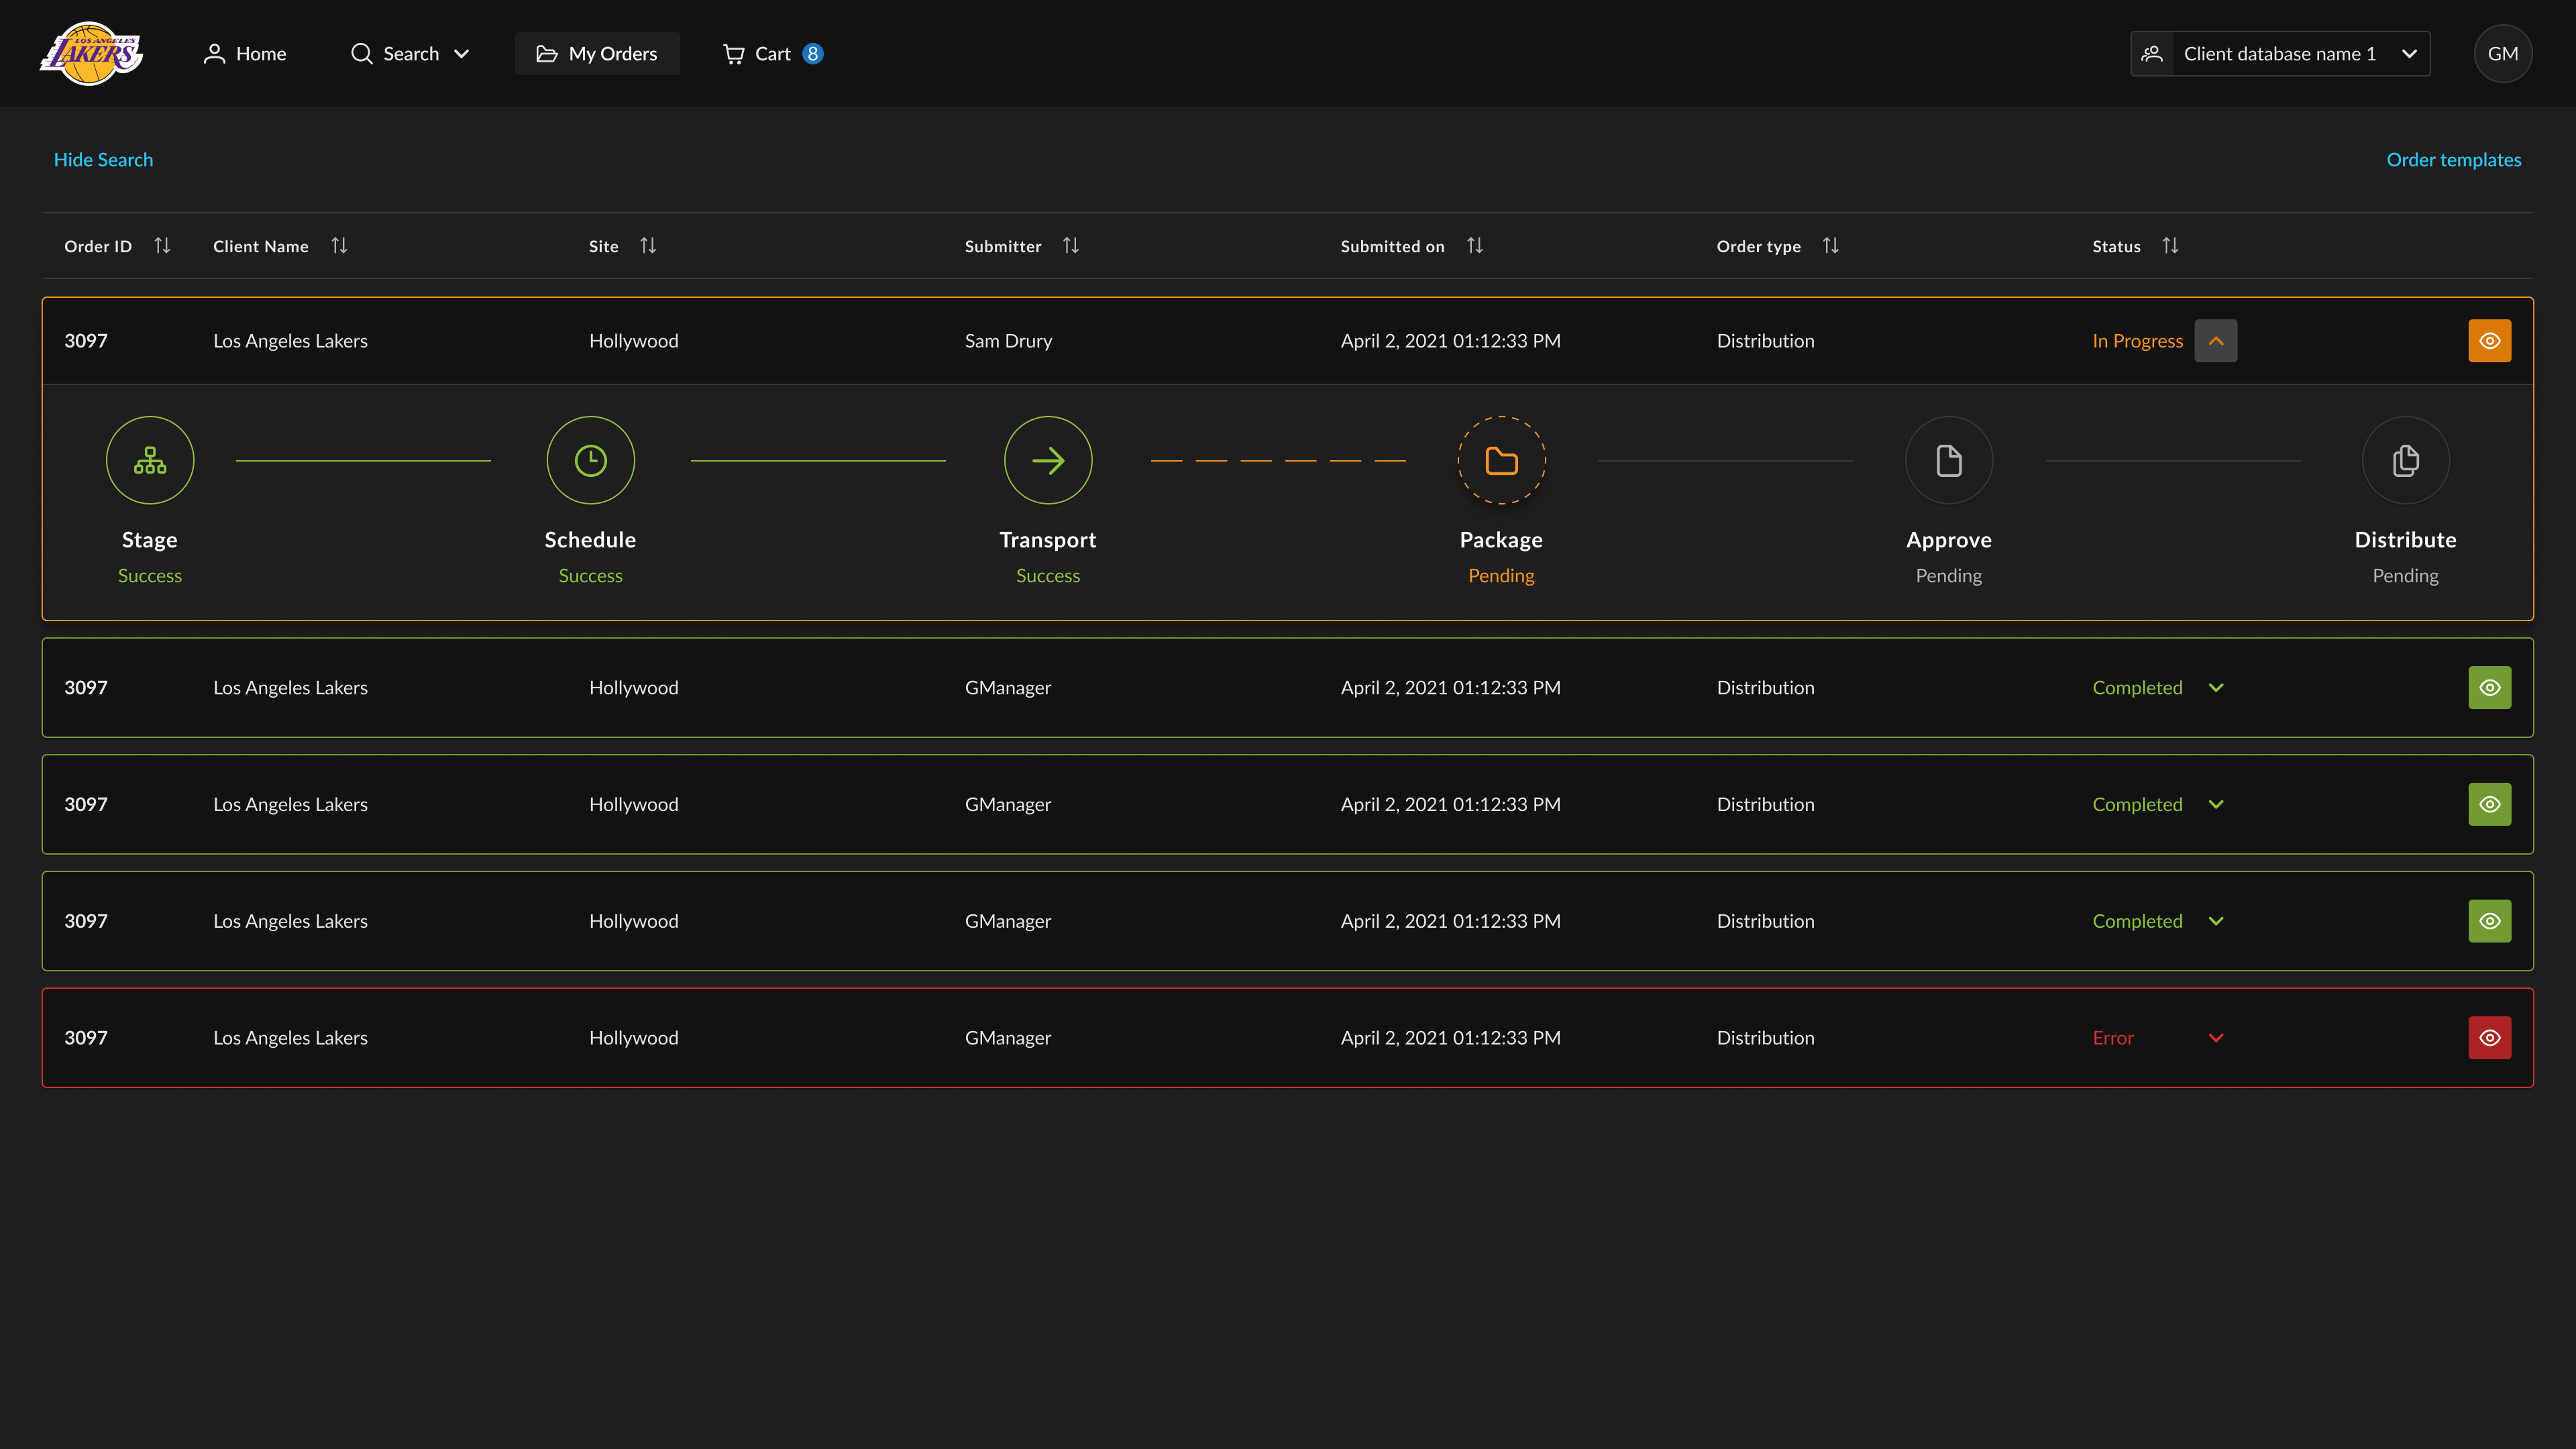Click the Hide Search link
This screenshot has height=1449, width=2576.
tap(103, 160)
